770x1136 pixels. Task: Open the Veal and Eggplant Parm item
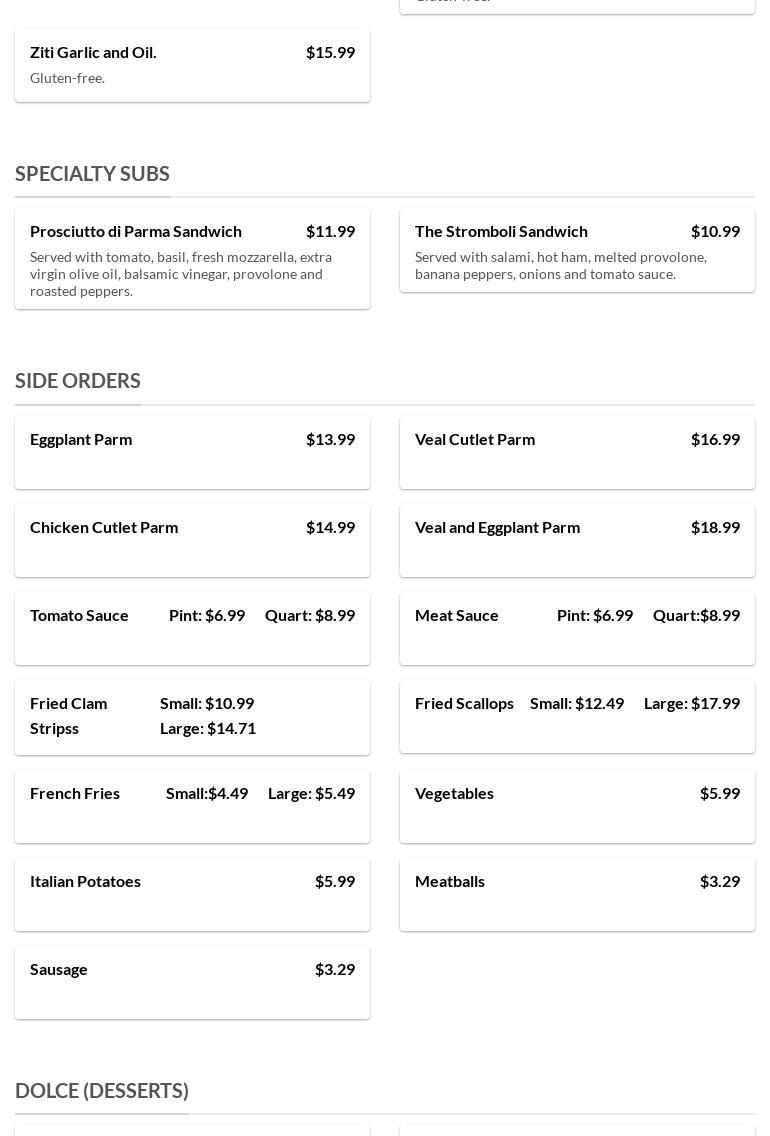[x=577, y=540]
